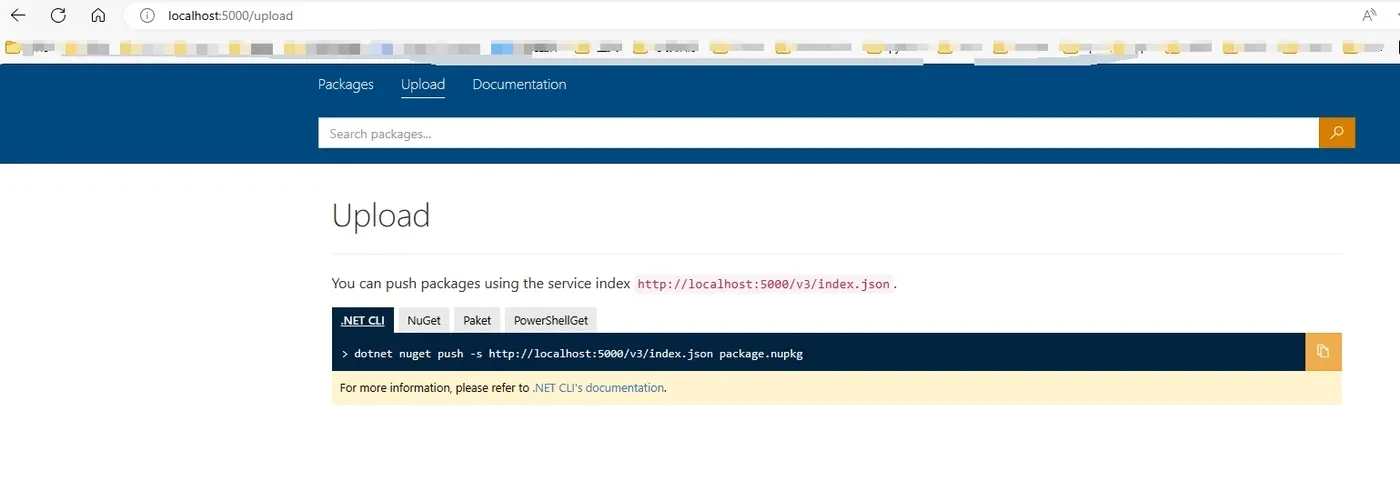Open the leftmost bookmark folder icon
1400x501 pixels.
[x=13, y=47]
